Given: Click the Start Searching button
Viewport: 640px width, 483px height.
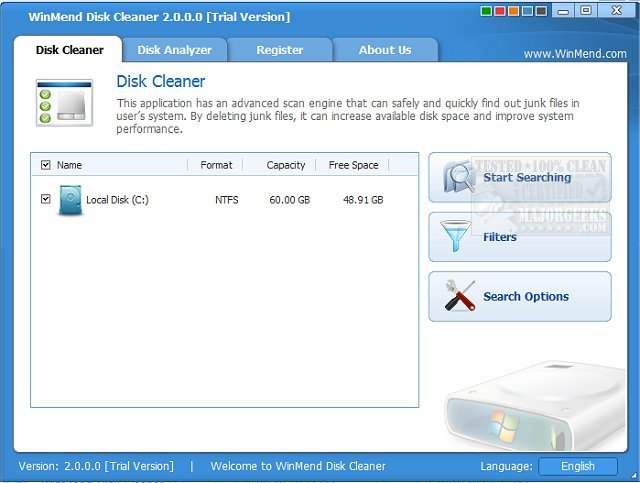Looking at the screenshot, I should pos(520,178).
